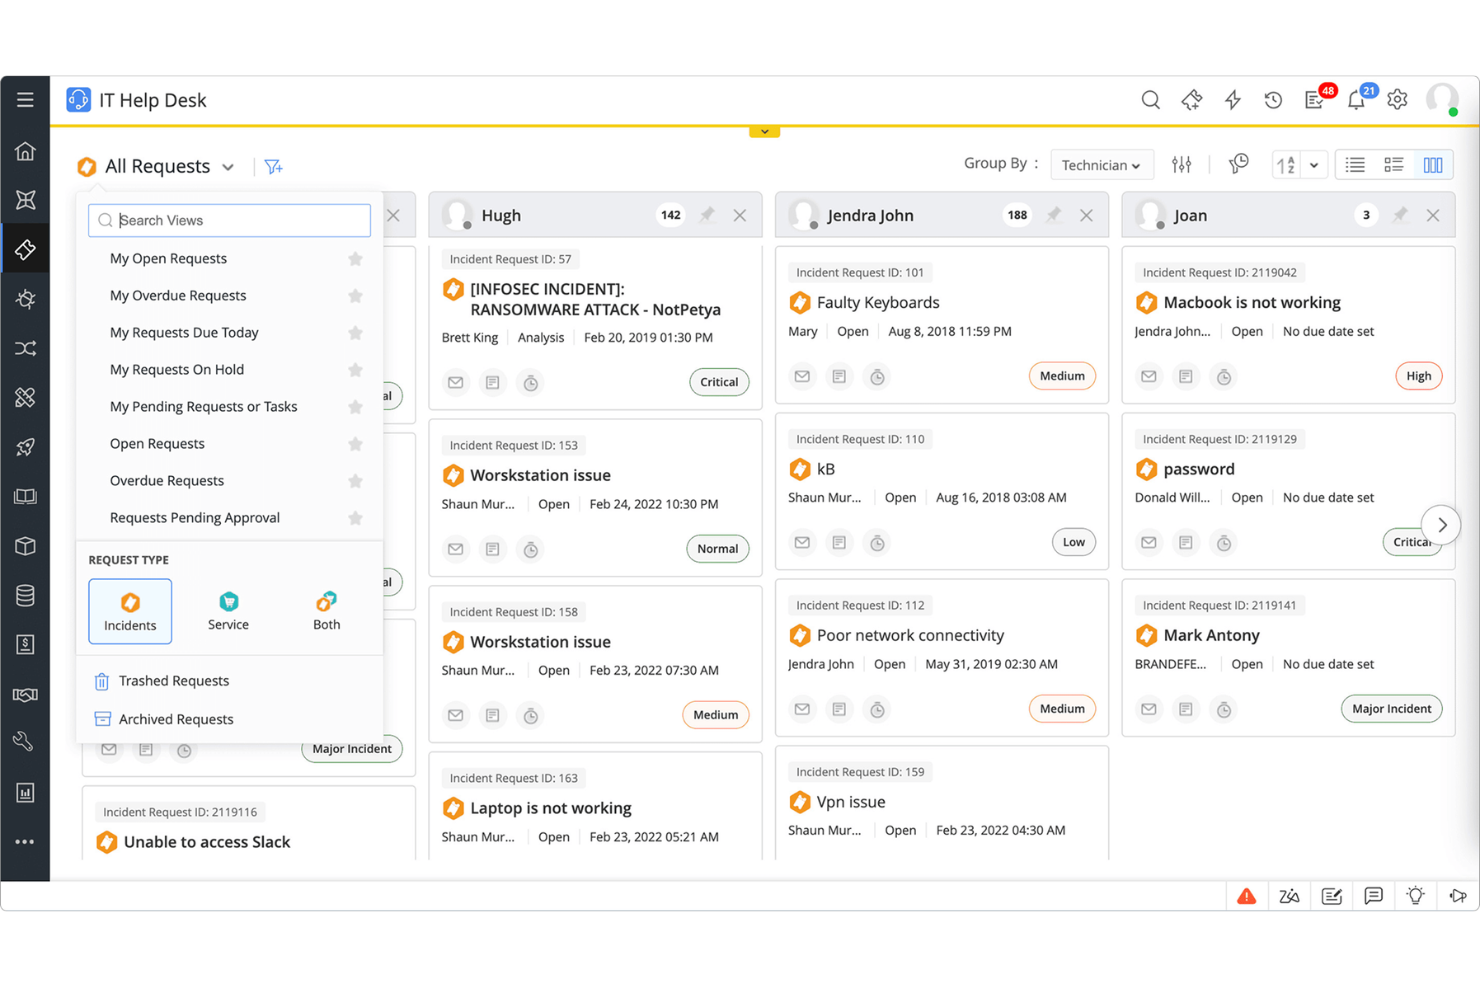1480x987 pixels.
Task: Select the Incidents request type
Action: tap(130, 611)
